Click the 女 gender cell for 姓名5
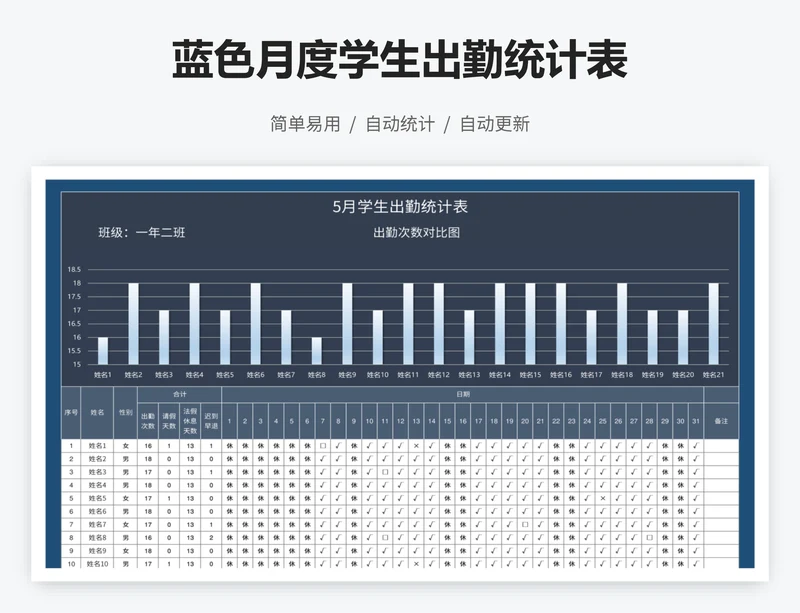The width and height of the screenshot is (800, 613). pos(126,498)
